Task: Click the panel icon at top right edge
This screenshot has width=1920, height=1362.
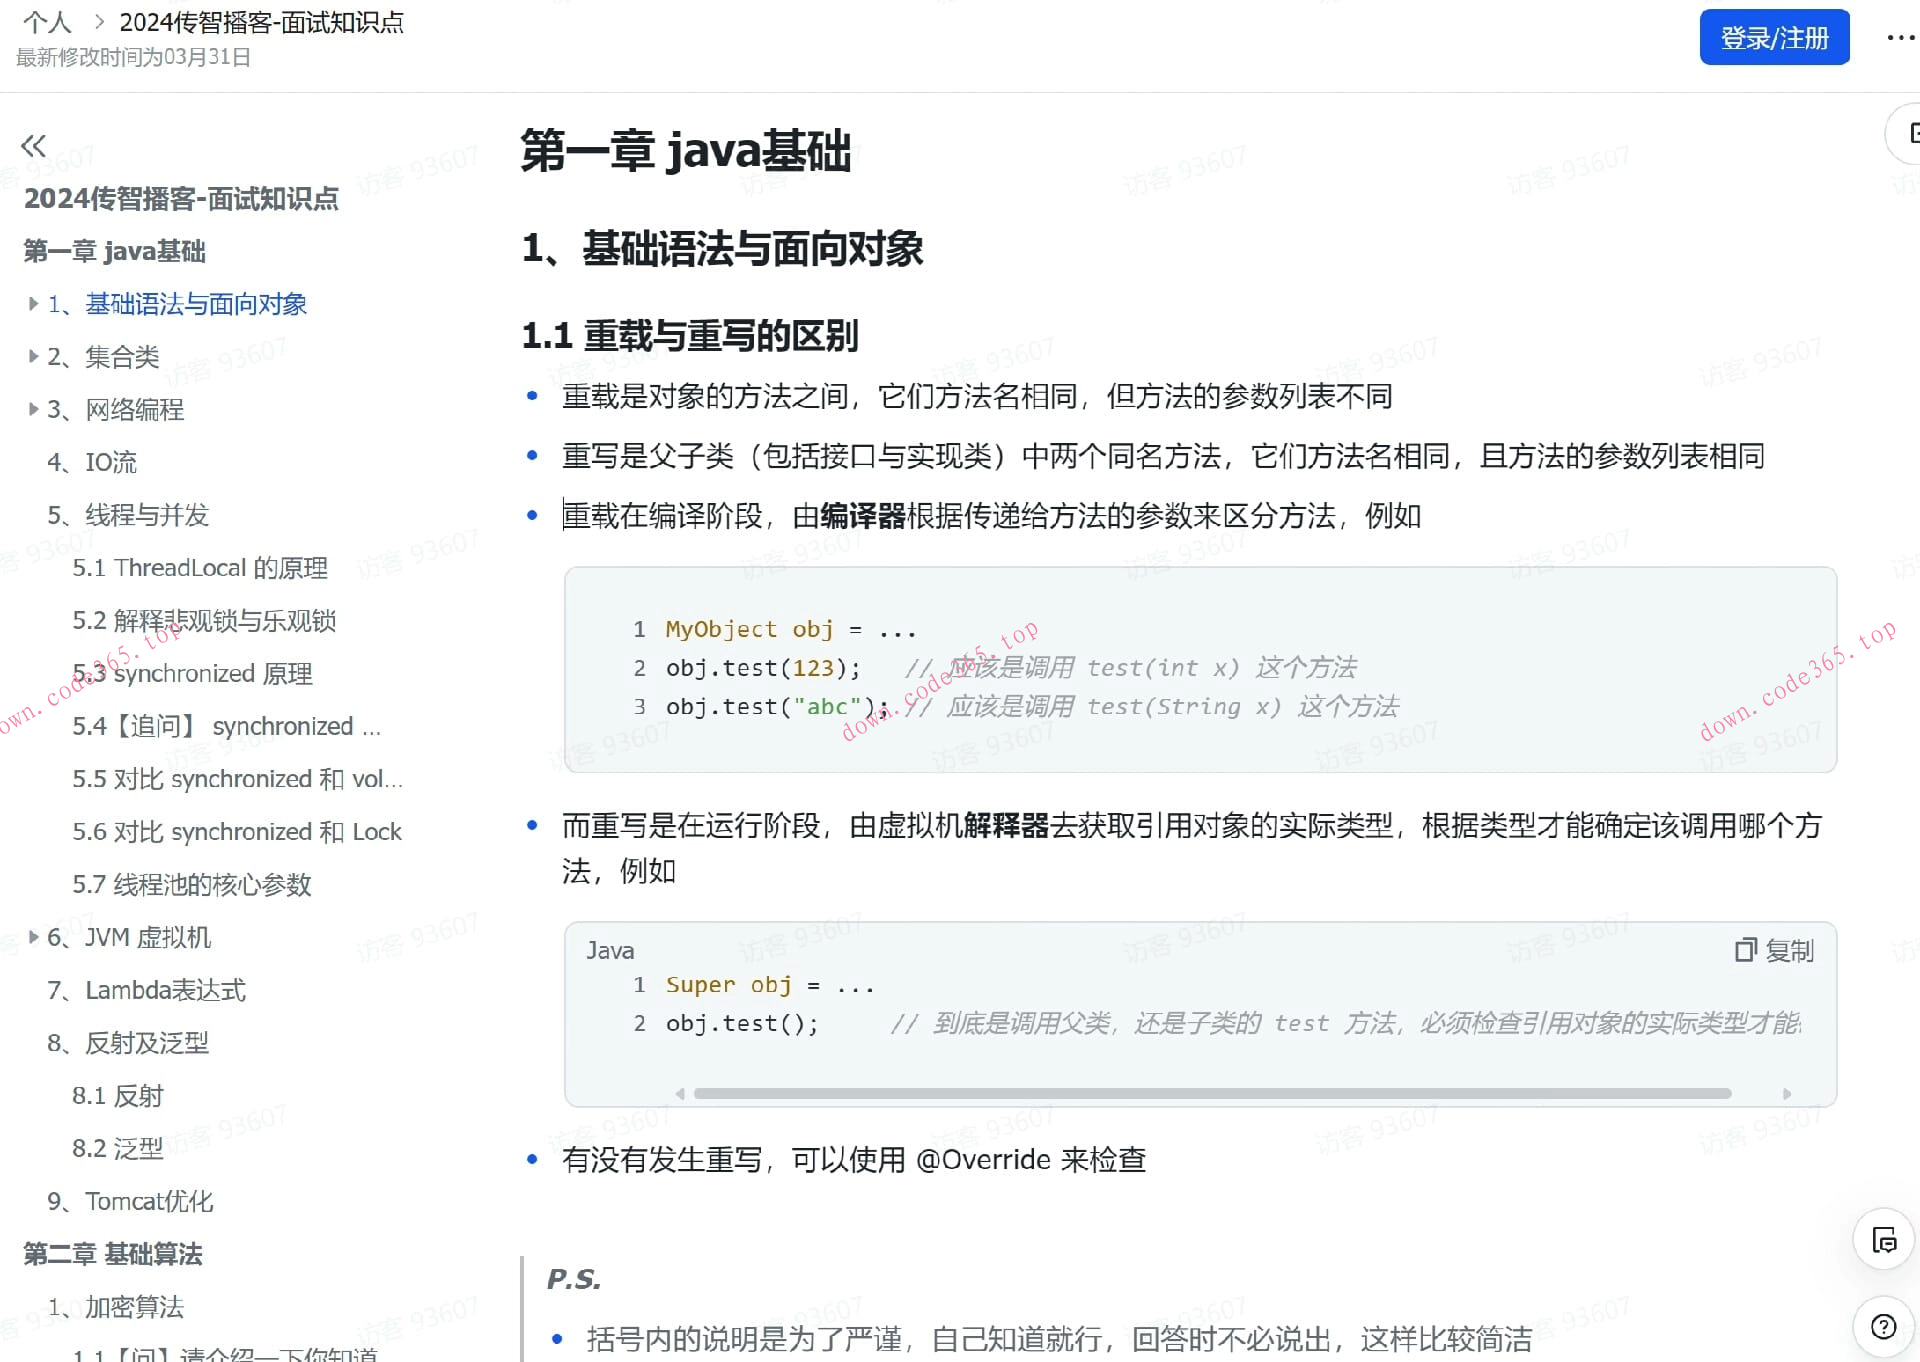Action: tap(1913, 133)
